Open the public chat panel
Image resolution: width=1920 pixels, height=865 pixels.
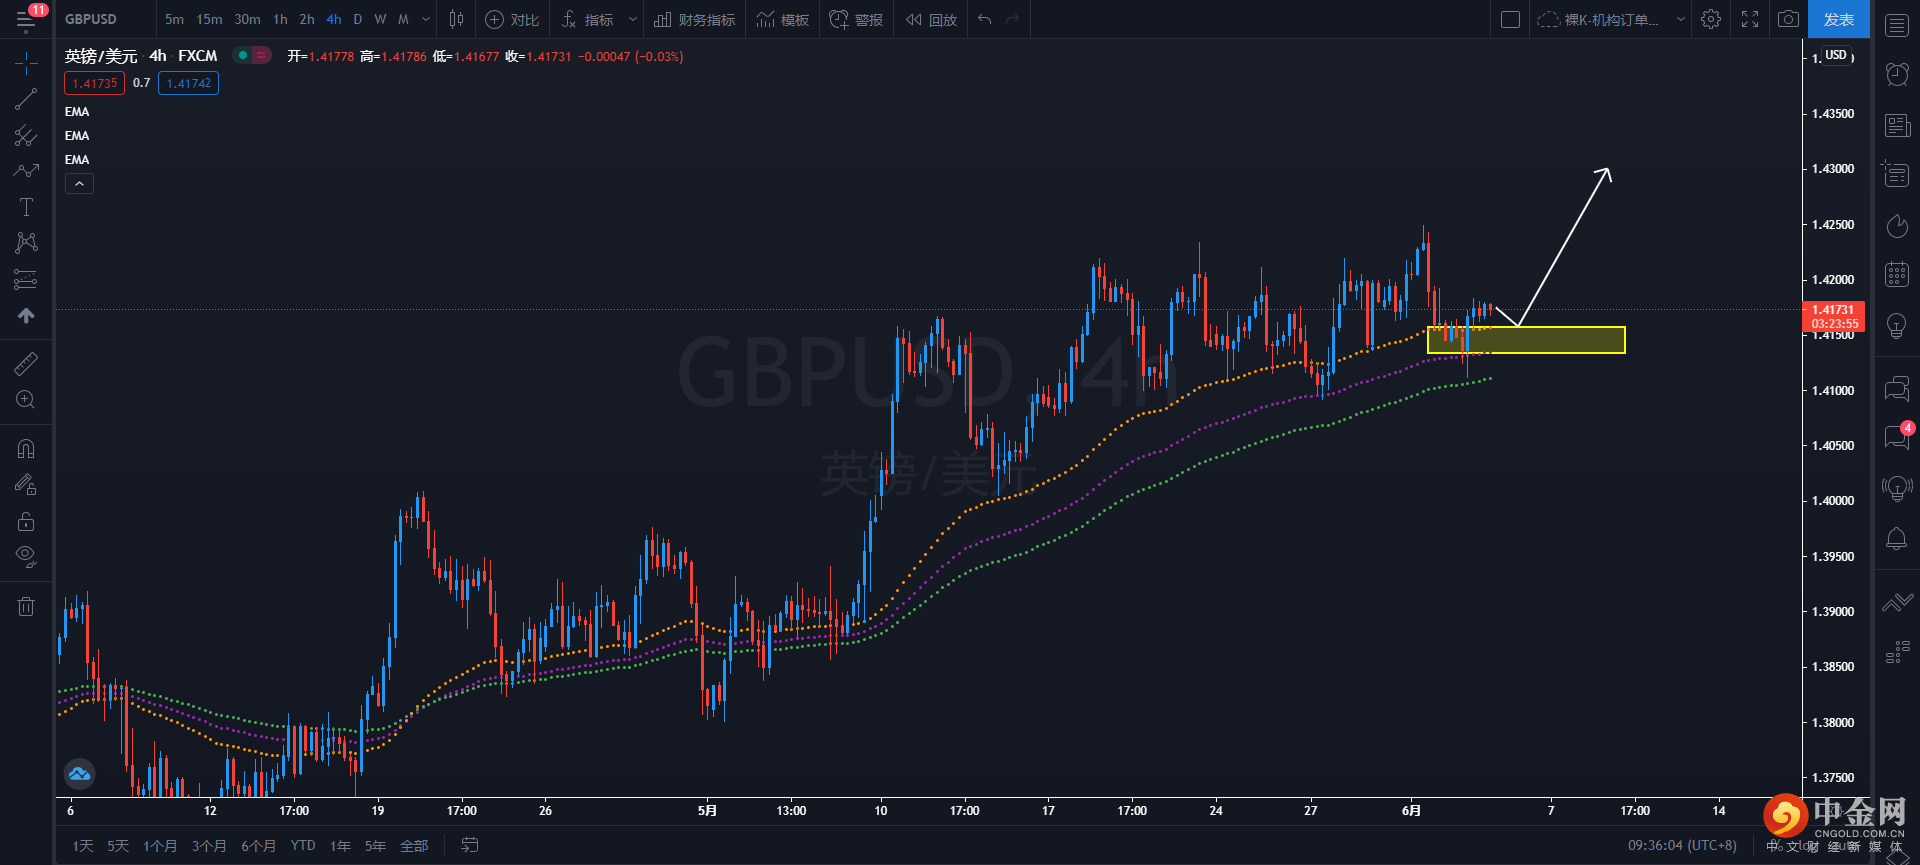(1897, 388)
